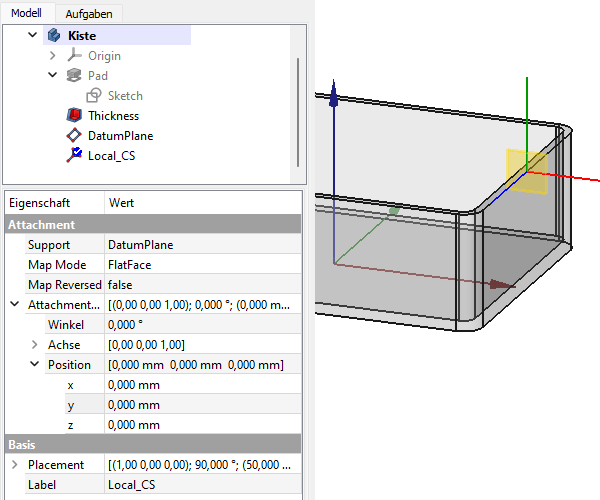Expand the Achse property row
The height and width of the screenshot is (500, 600).
coord(35,345)
